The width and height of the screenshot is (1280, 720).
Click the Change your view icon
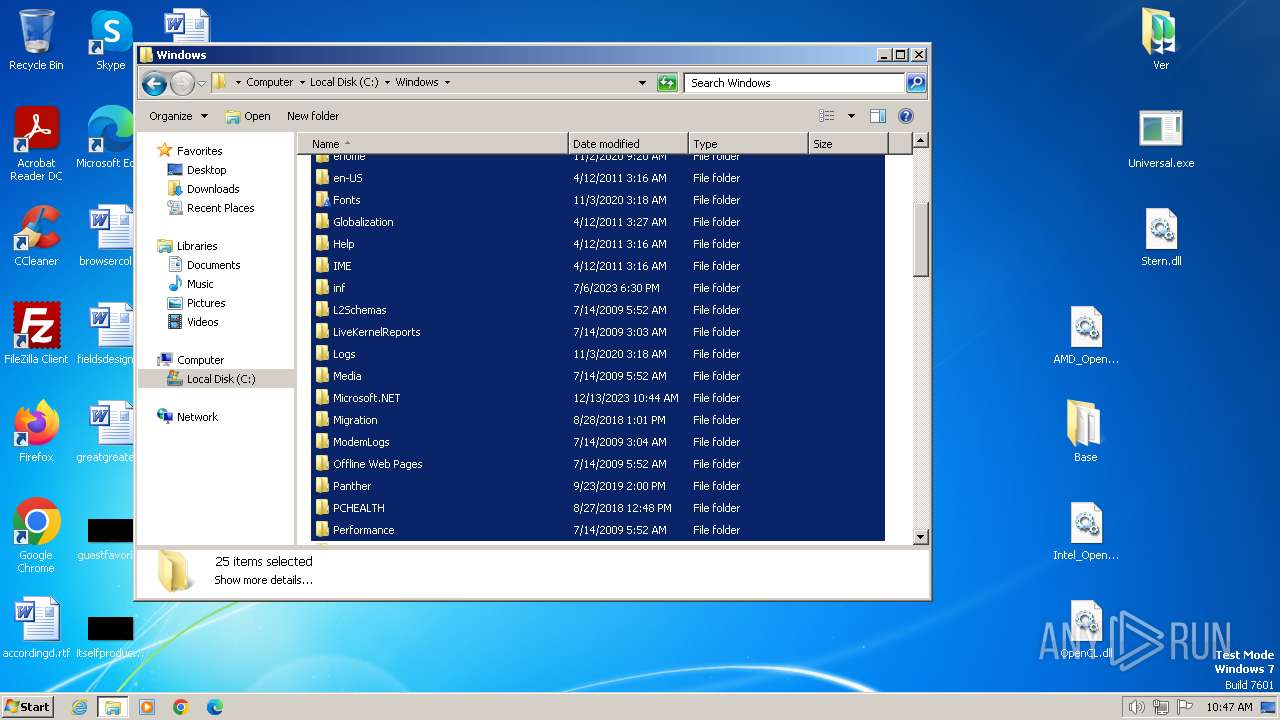click(827, 116)
